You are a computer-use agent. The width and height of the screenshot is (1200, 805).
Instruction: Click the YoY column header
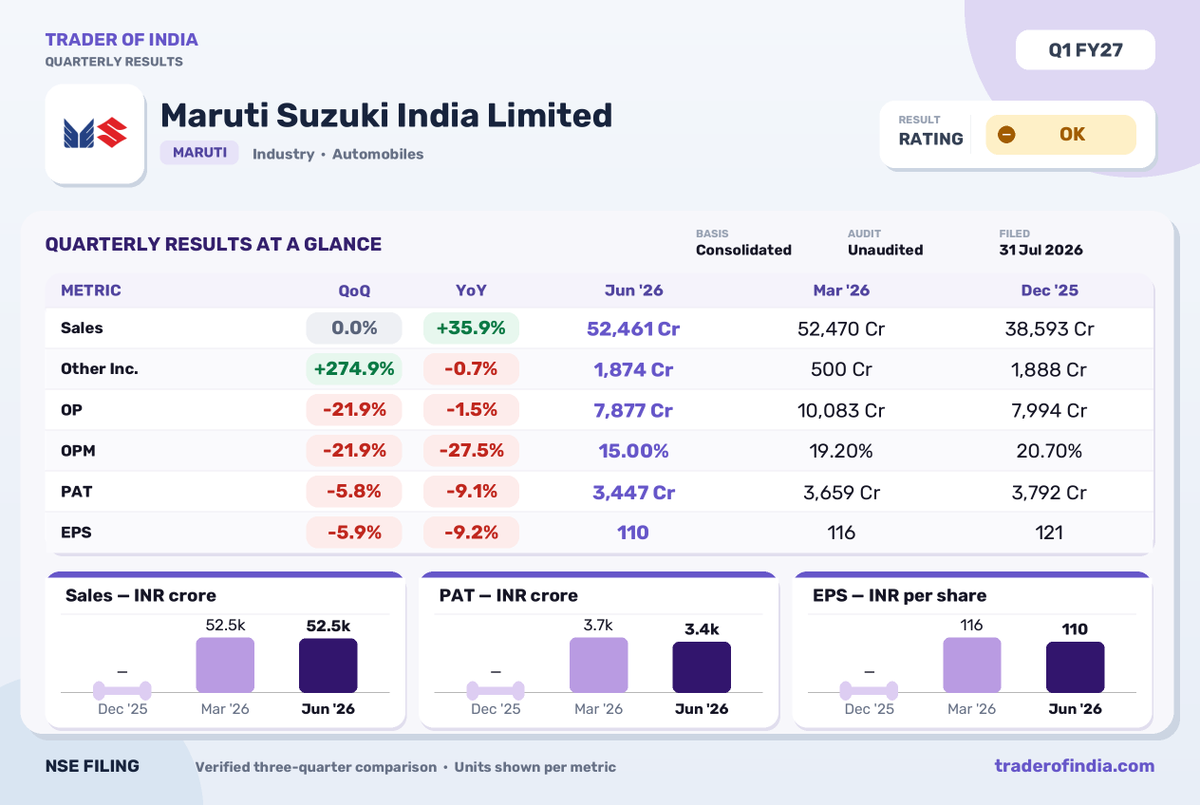pos(471,291)
